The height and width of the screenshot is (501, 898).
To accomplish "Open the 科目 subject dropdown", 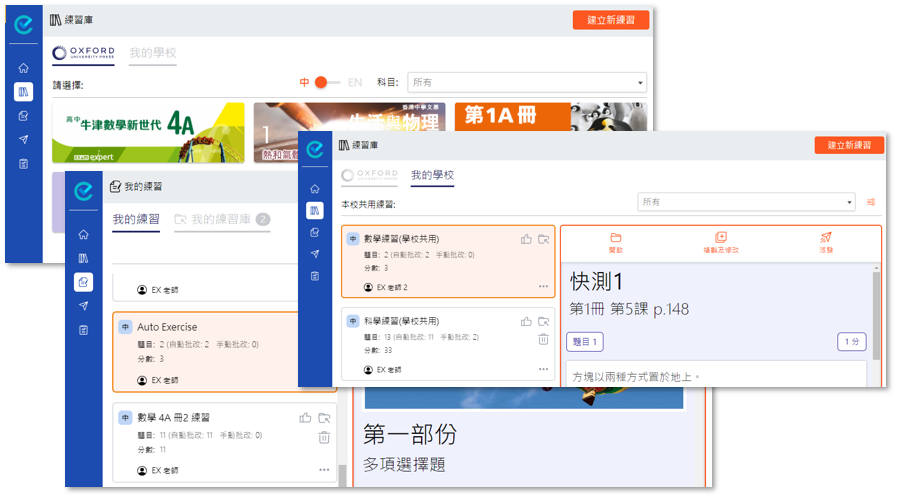I will [x=527, y=83].
